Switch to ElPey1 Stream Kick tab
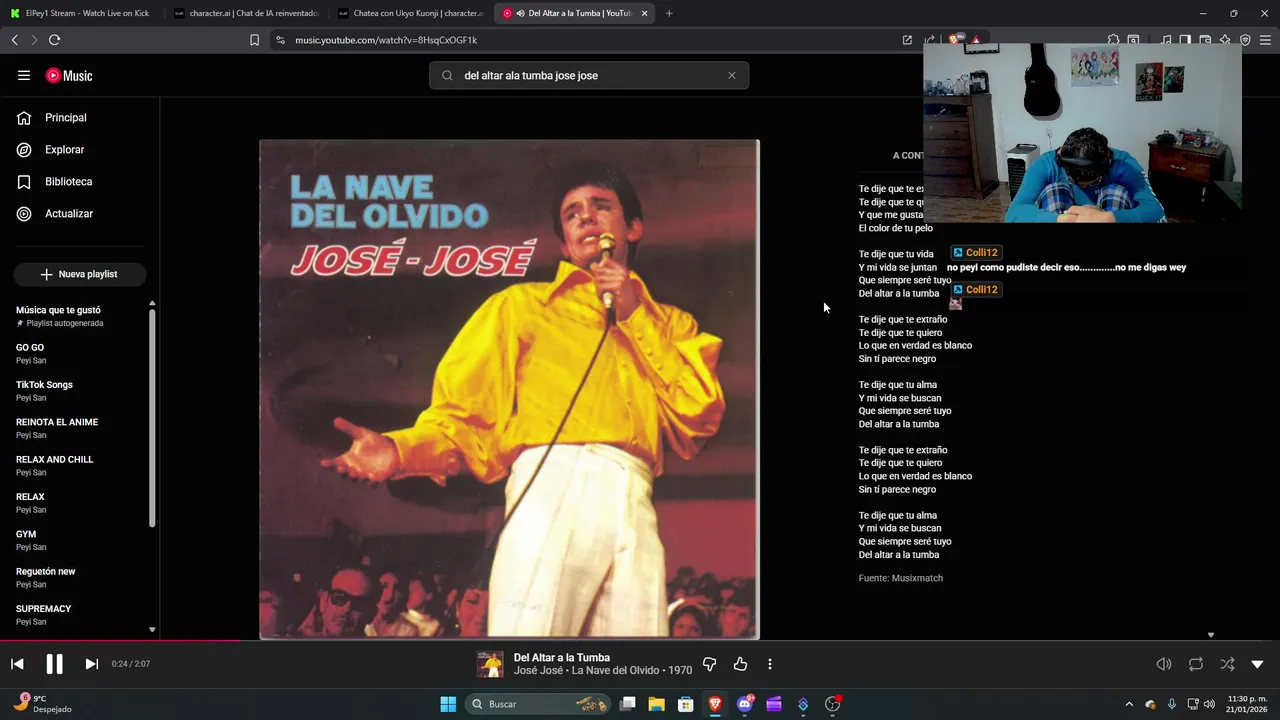Screen dimensions: 1280x720 pos(80,13)
